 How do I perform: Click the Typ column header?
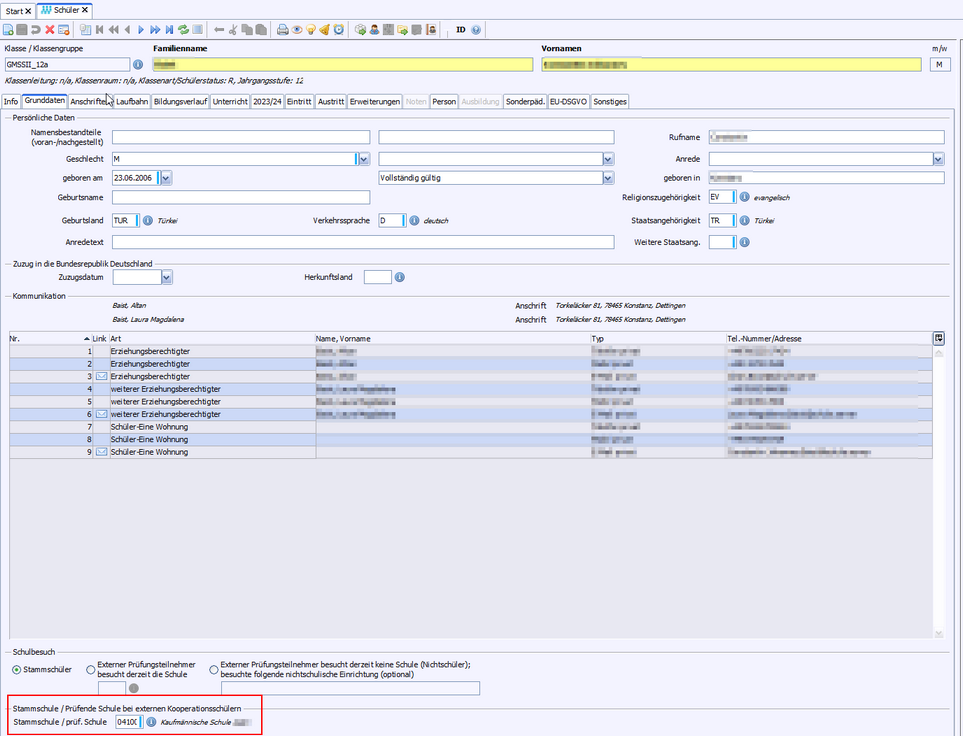tap(658, 339)
